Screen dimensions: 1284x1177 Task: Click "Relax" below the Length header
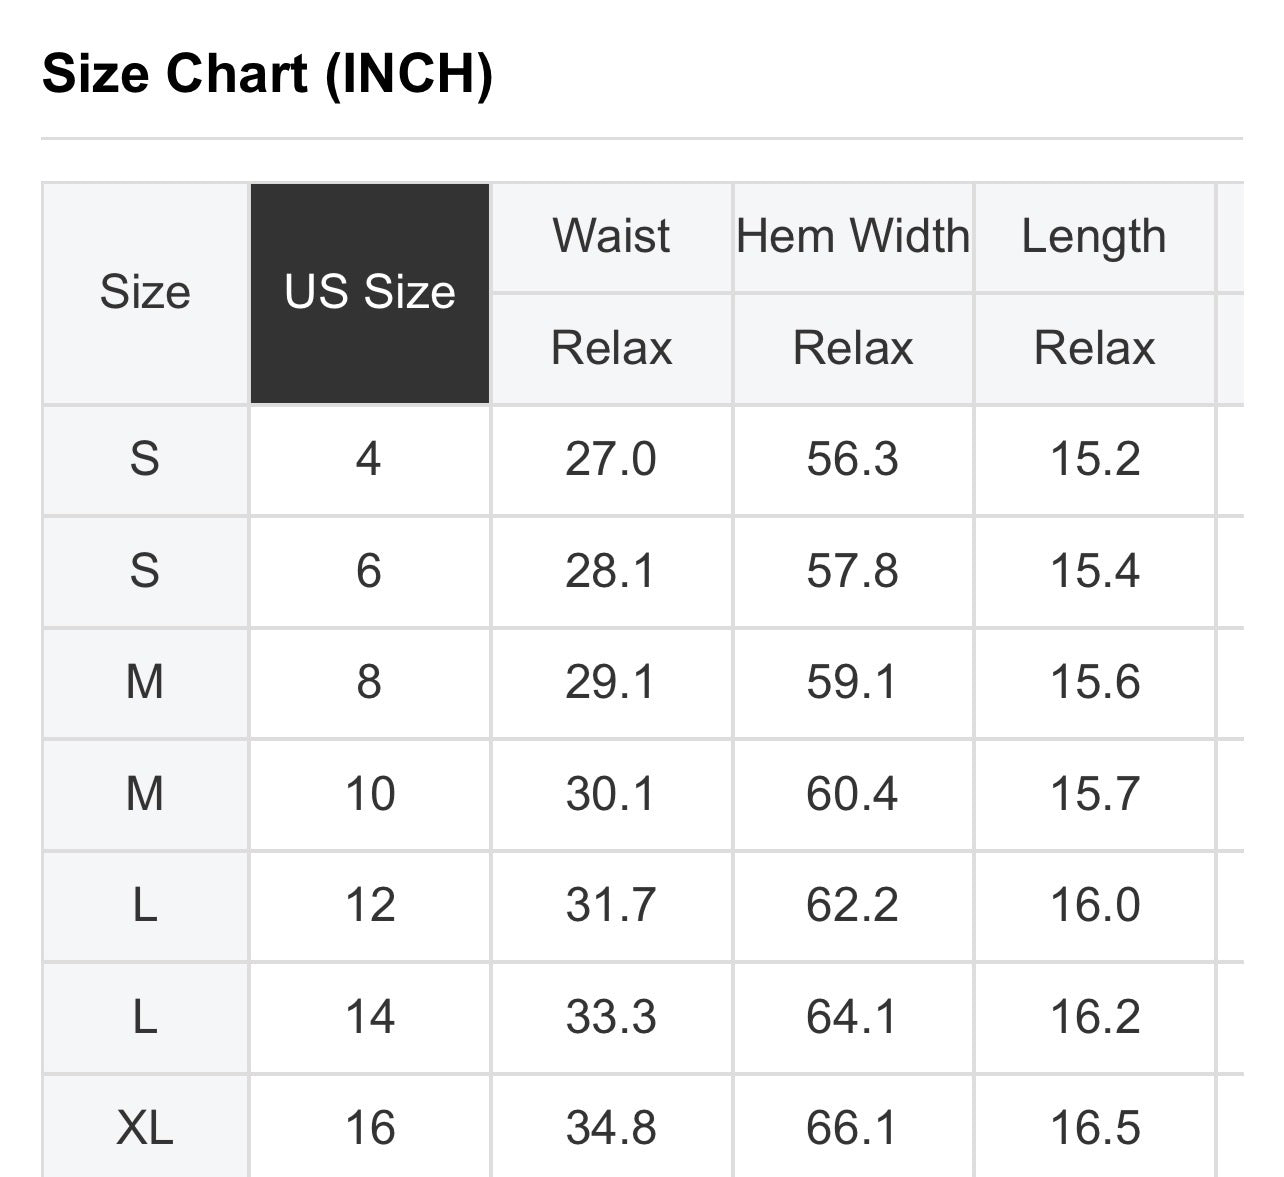(1094, 349)
